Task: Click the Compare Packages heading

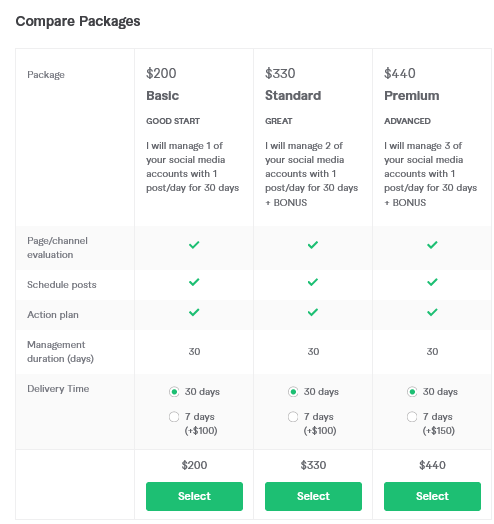Action: (x=78, y=21)
